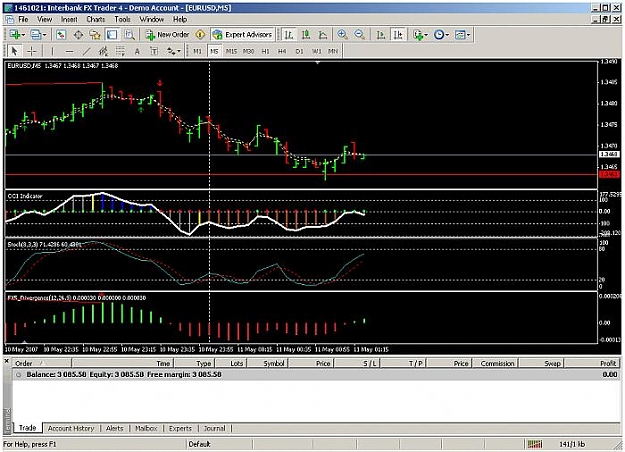The image size is (625, 452).
Task: Open the Tools menu
Action: point(122,19)
